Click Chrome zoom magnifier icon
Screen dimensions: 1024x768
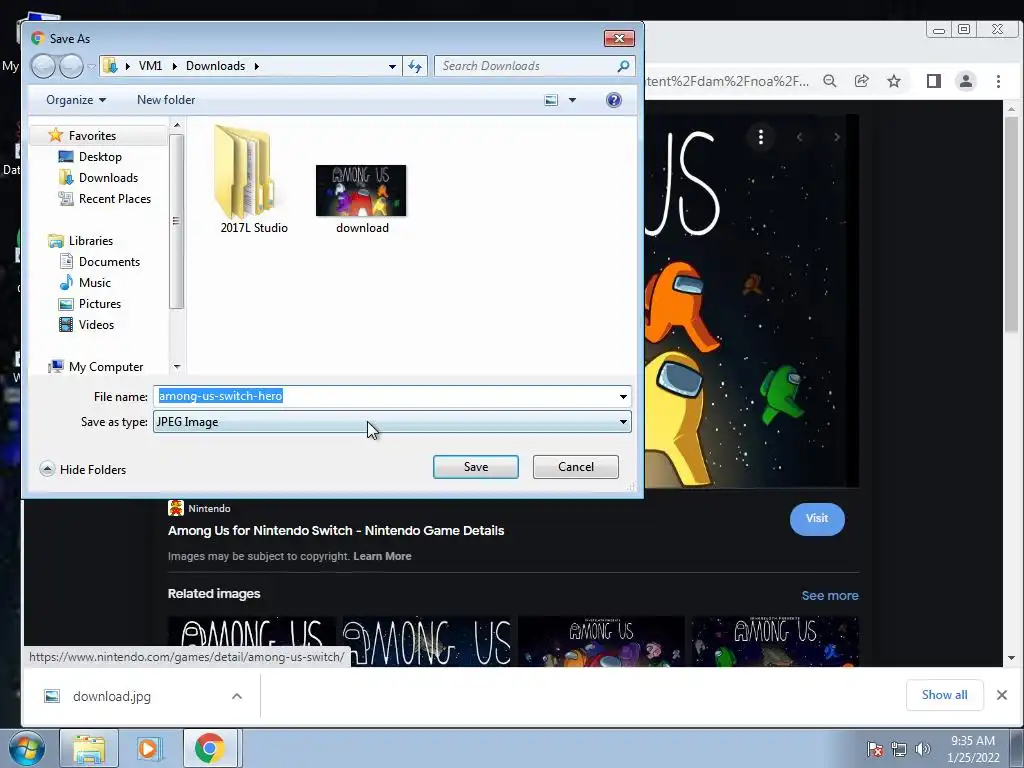click(x=829, y=81)
